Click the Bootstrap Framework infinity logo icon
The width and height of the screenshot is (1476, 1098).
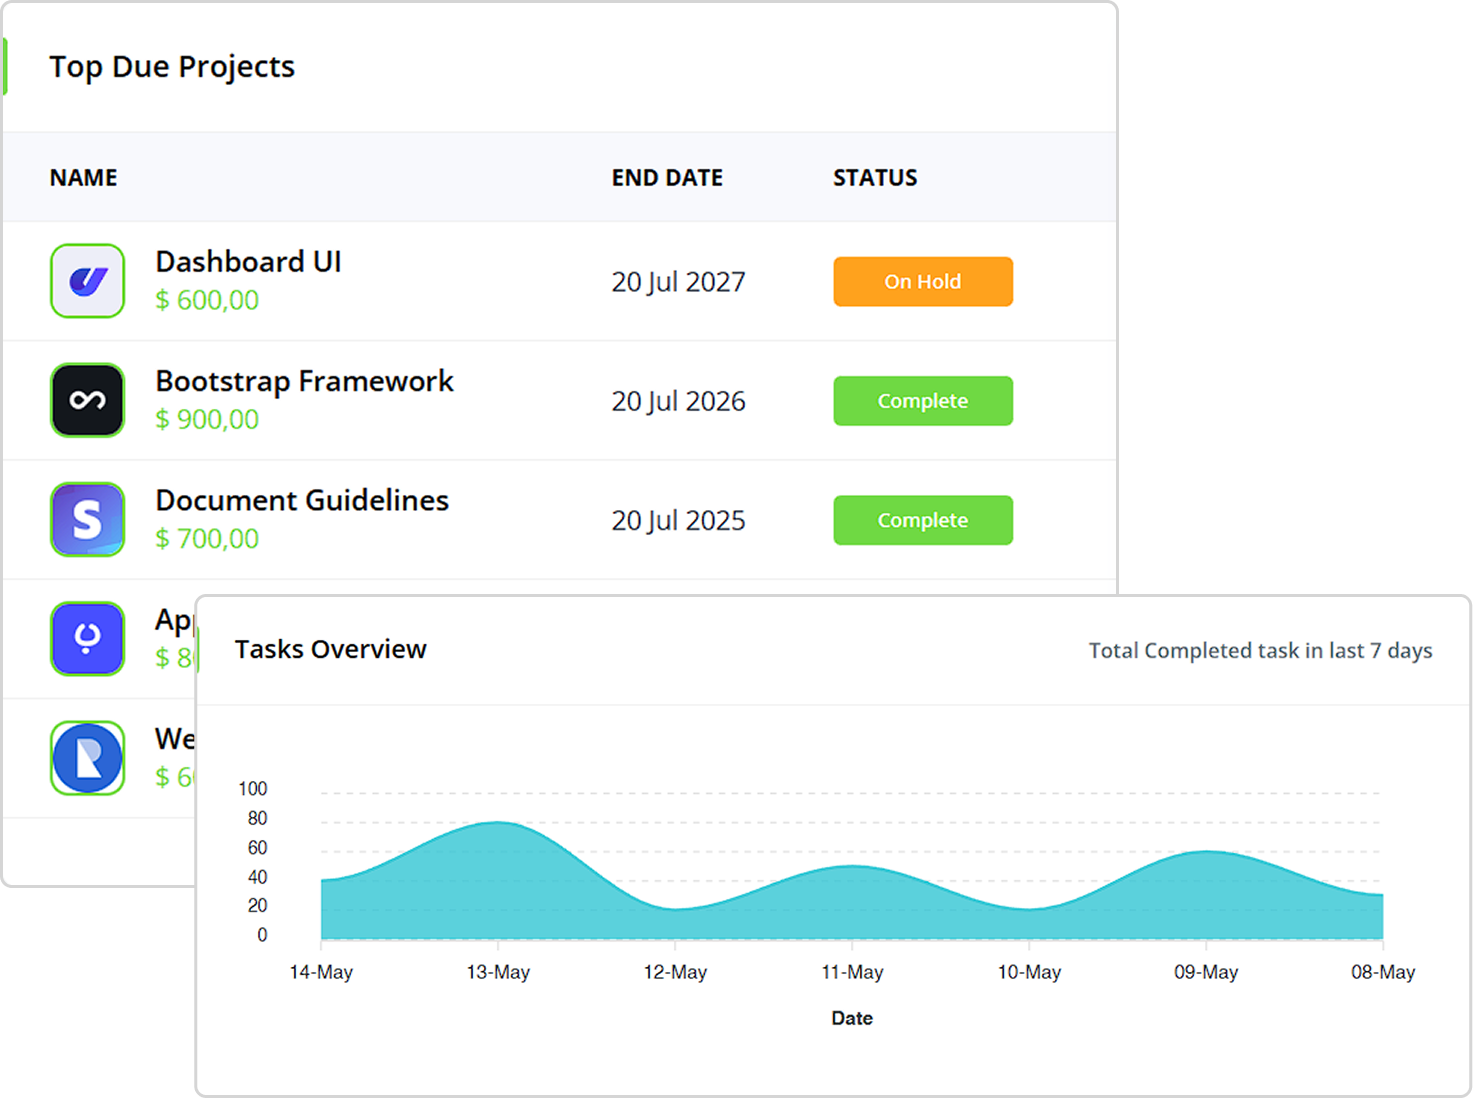pos(88,400)
